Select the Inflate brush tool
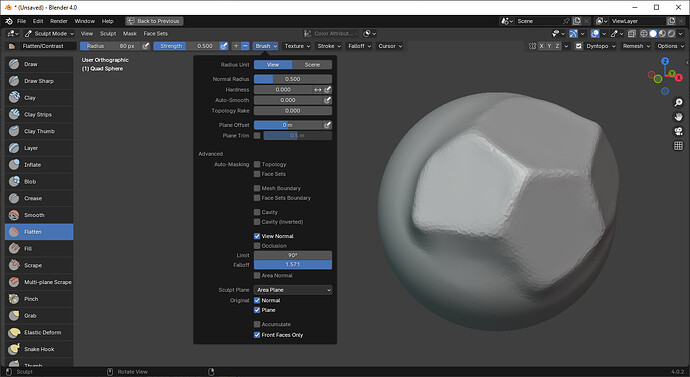This screenshot has height=377, width=690. point(39,165)
